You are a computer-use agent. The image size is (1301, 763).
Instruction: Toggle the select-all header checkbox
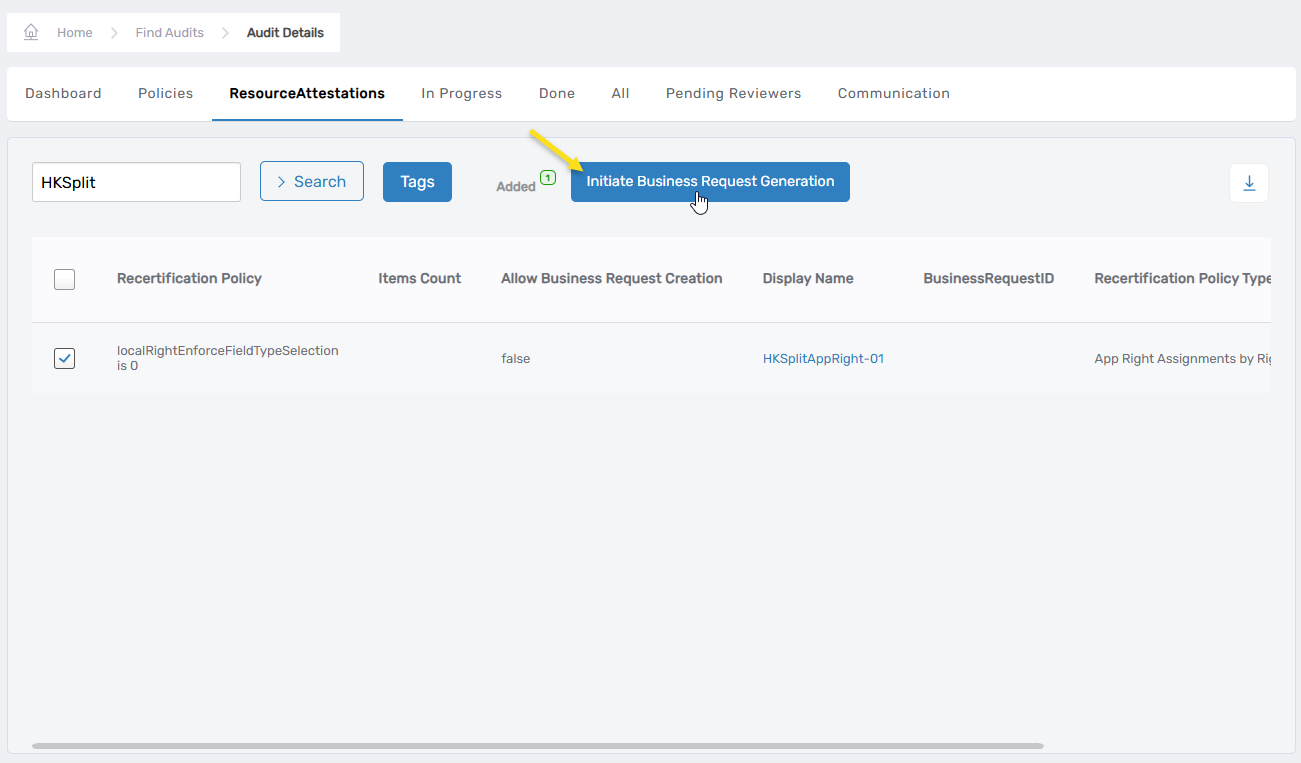[x=64, y=279]
